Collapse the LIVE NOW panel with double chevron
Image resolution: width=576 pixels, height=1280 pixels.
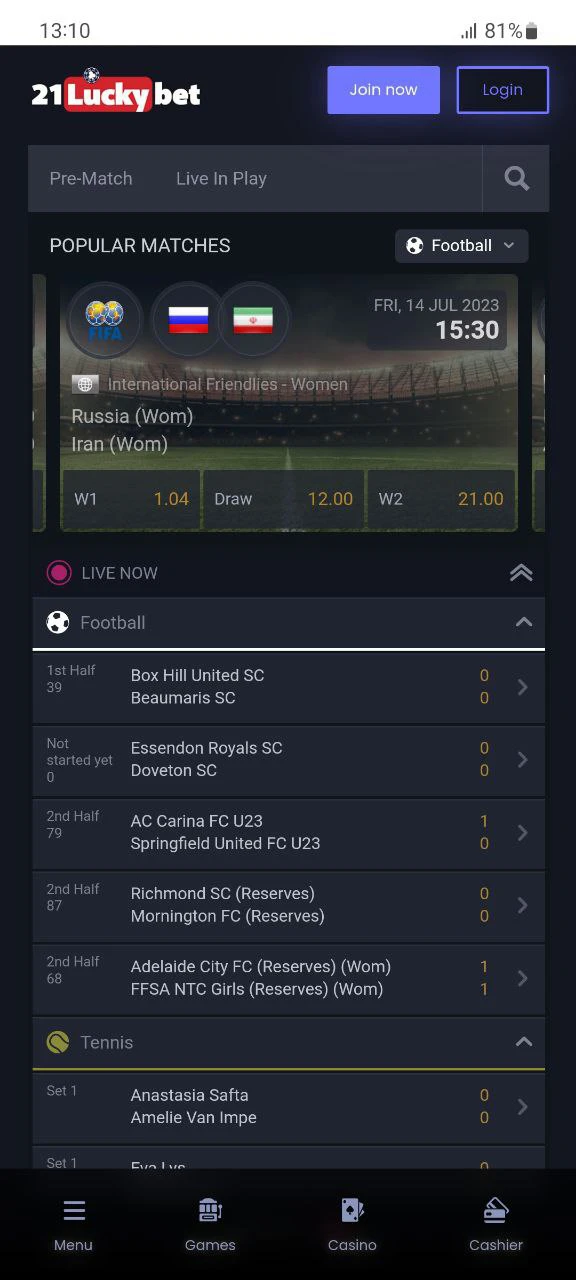pos(521,572)
